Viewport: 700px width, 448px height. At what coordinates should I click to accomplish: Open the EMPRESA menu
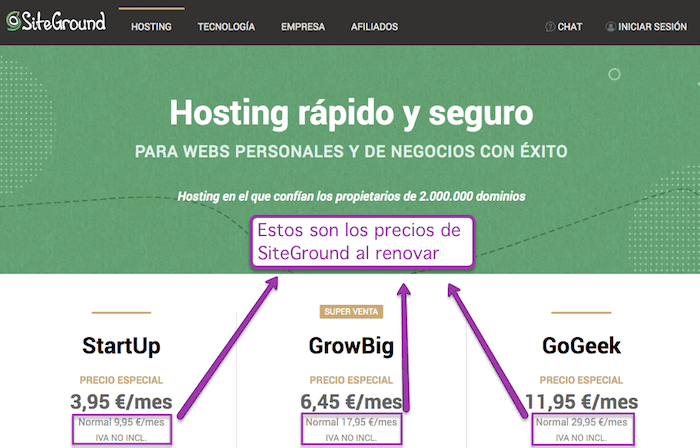[303, 27]
